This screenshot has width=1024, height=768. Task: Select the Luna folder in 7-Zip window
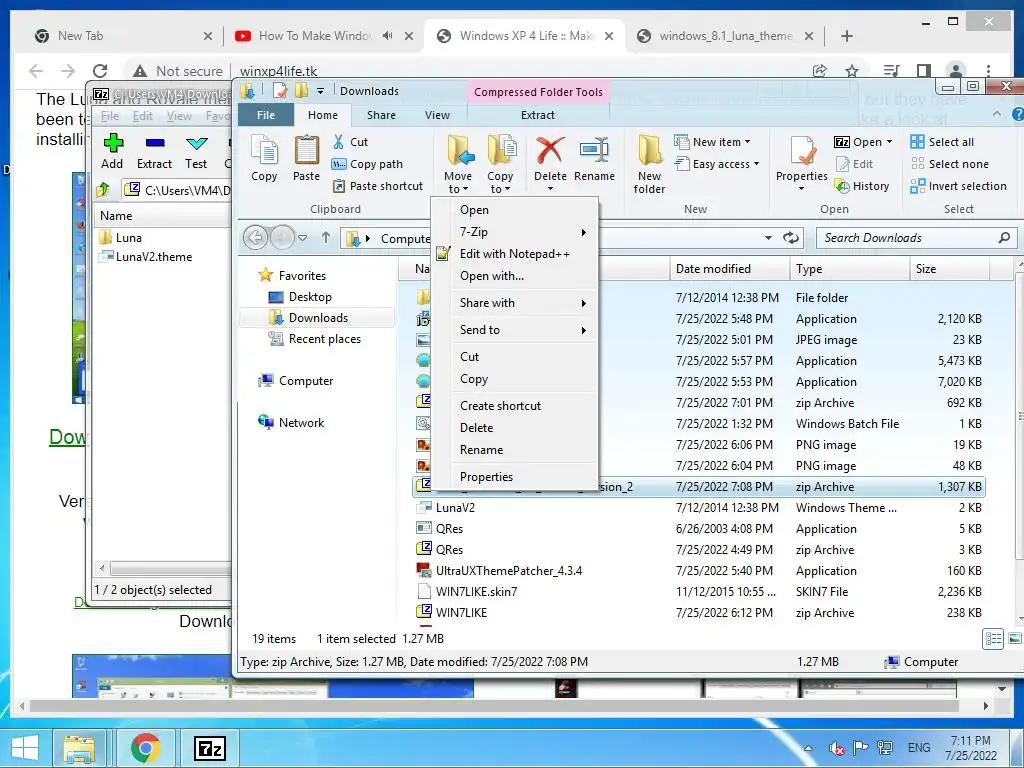tap(129, 238)
